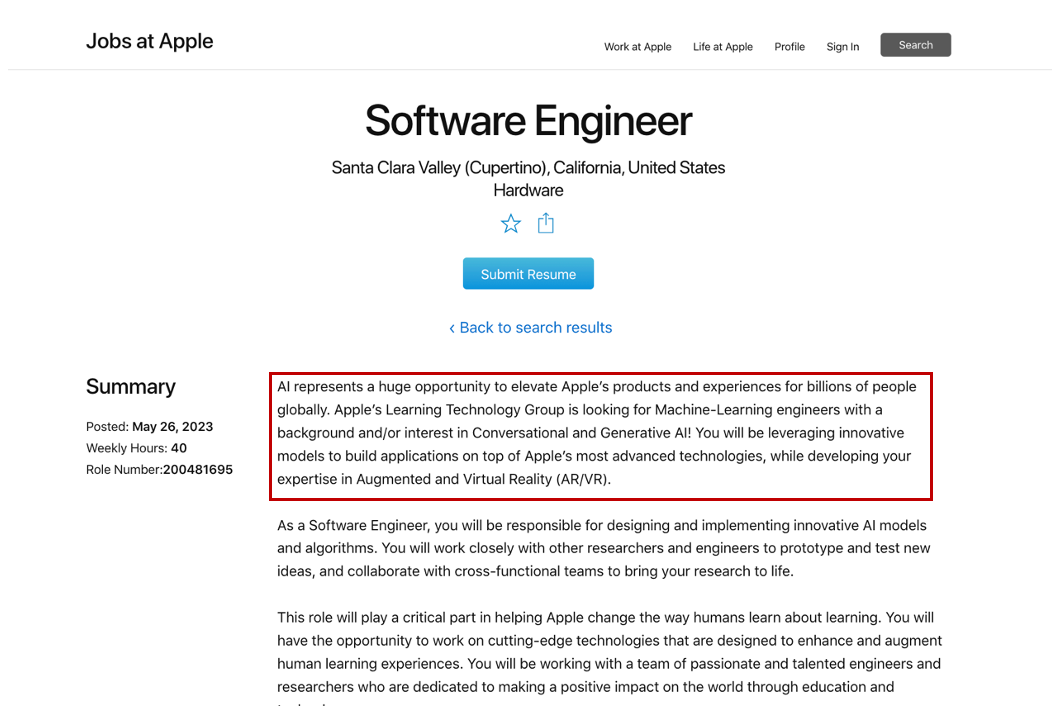Viewport: 1052px width, 714px height.
Task: Click the role number 200481695
Action: coord(198,470)
